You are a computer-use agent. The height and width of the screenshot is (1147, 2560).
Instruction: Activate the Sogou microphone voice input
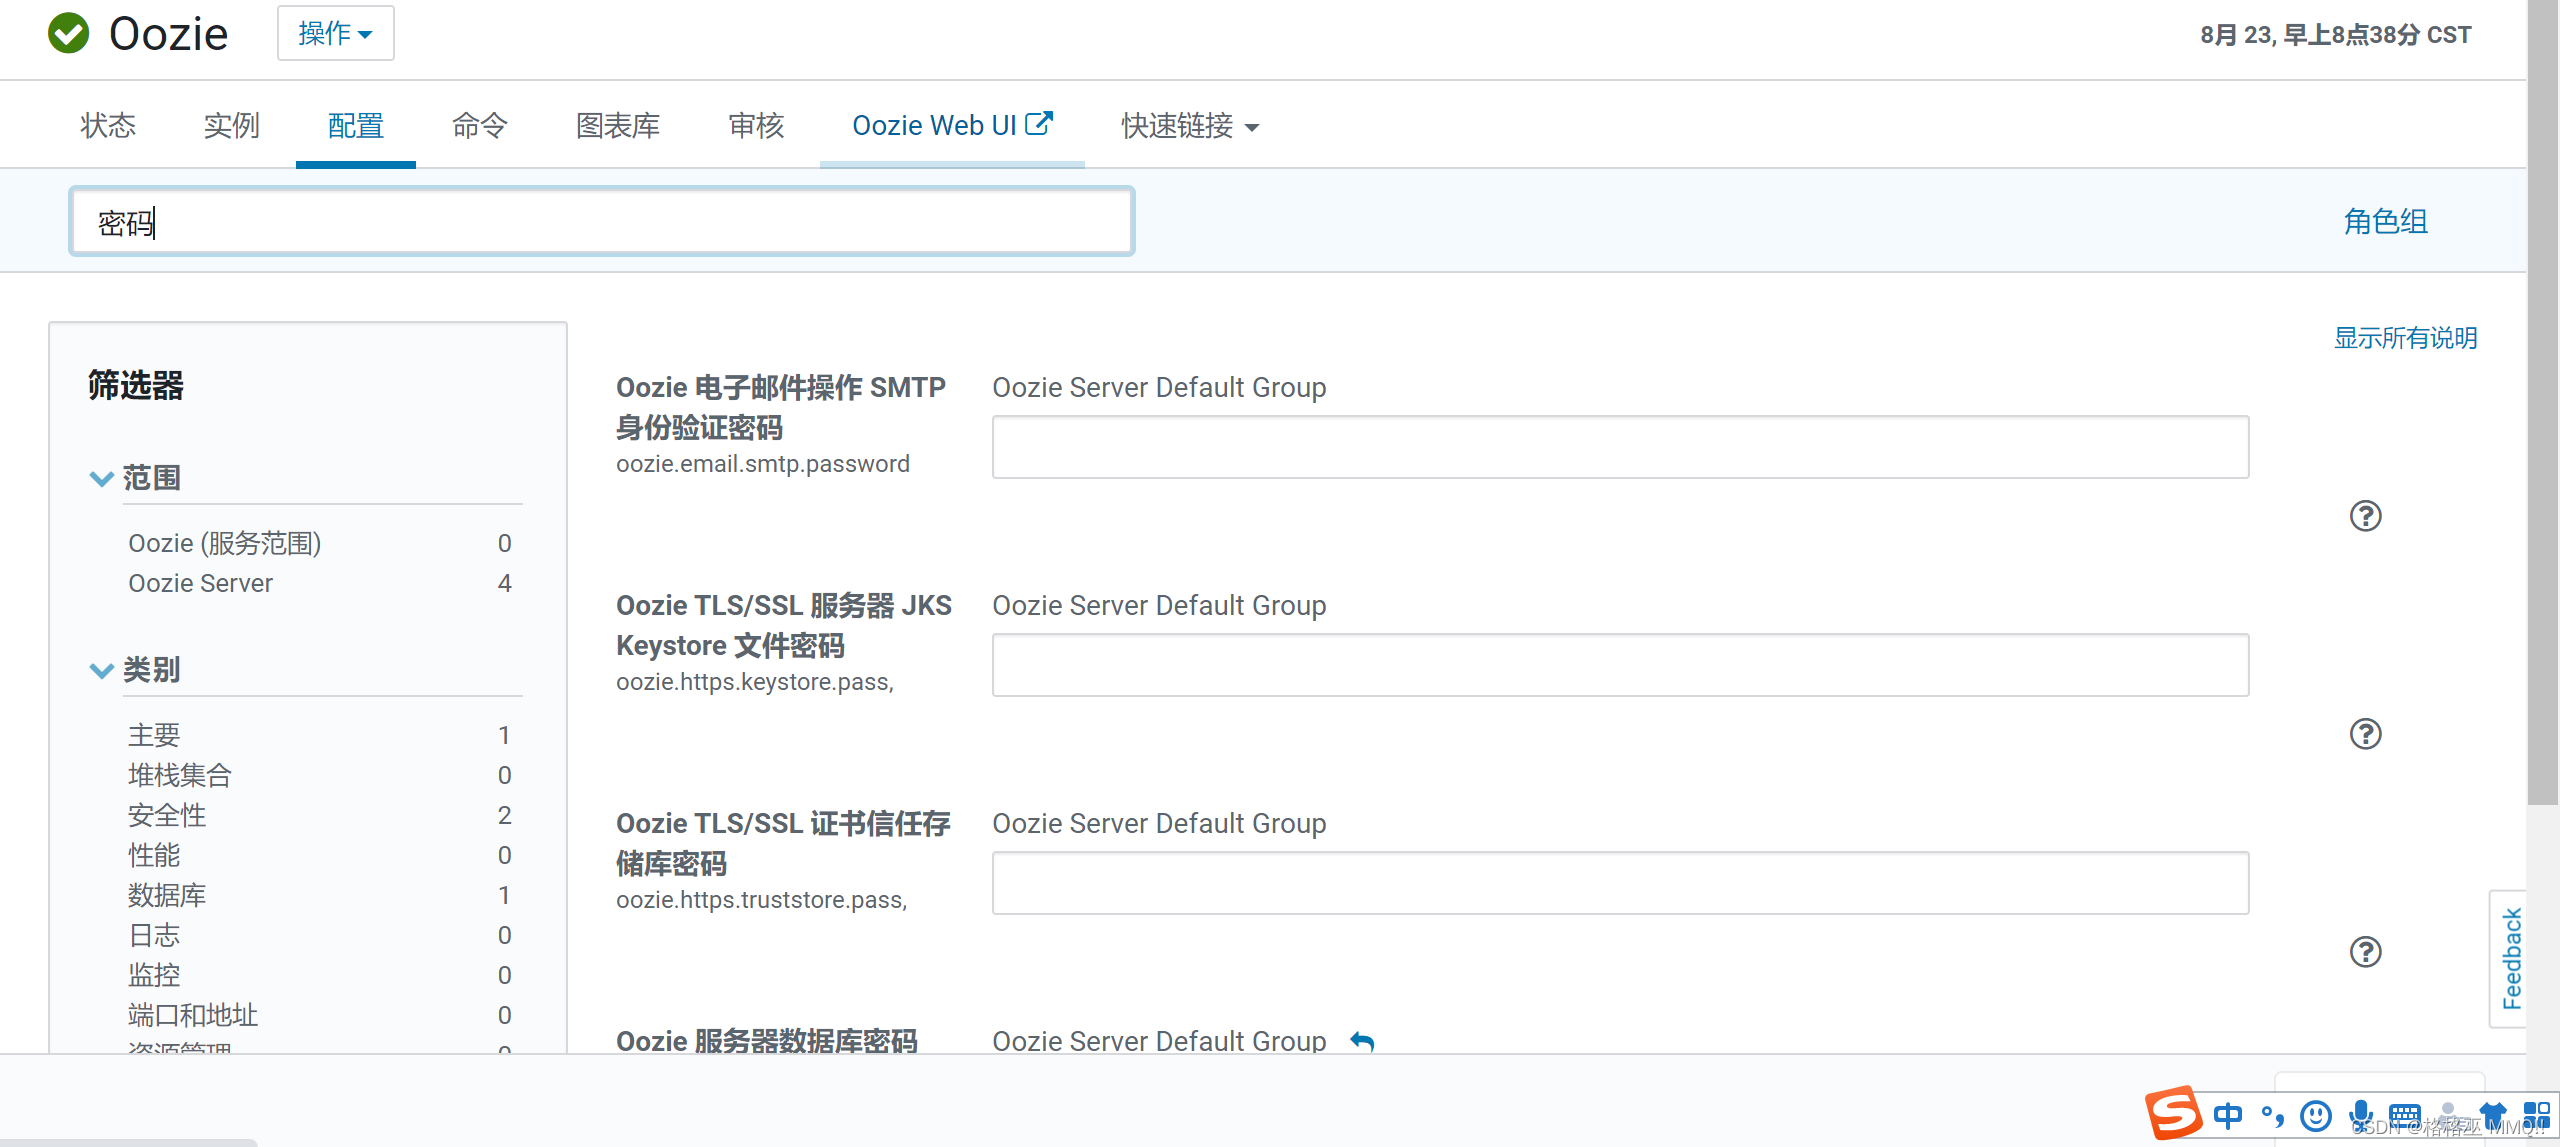tap(2361, 1115)
